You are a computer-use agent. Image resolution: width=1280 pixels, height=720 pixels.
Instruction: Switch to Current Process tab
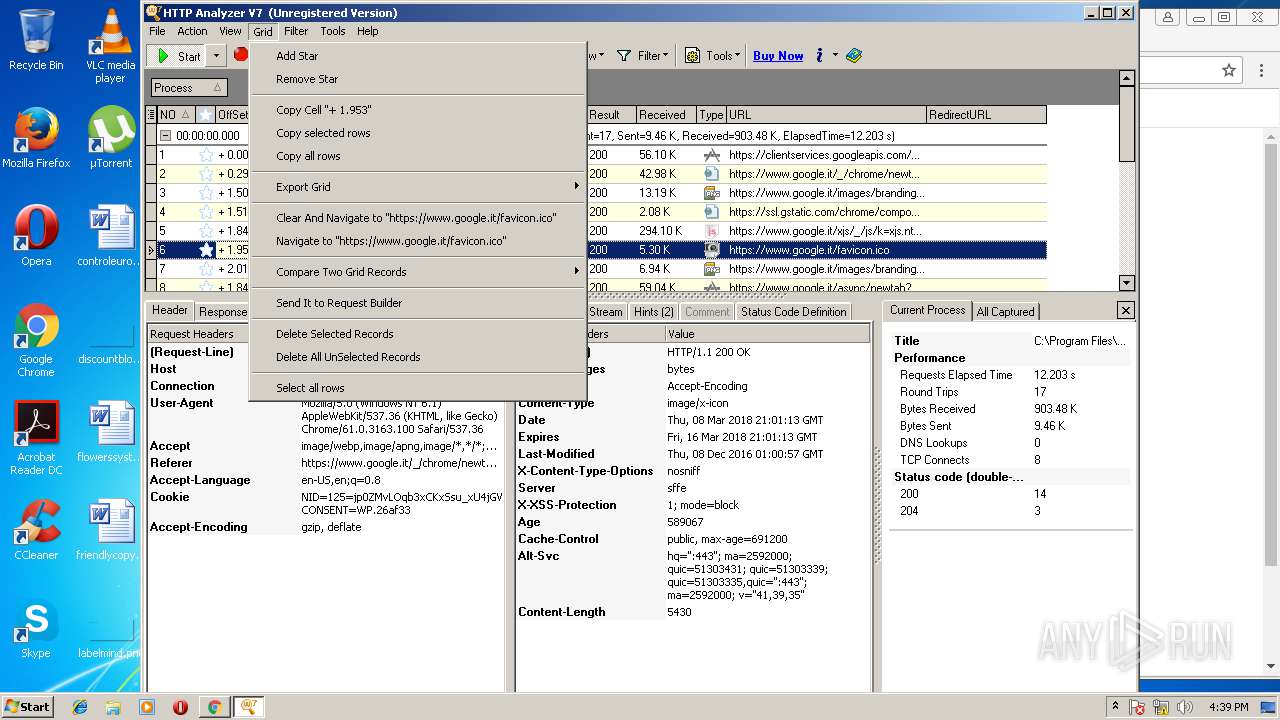click(928, 311)
